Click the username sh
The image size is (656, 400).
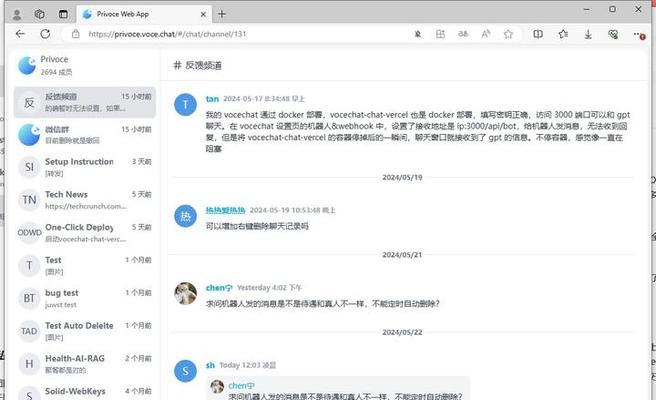[x=210, y=365]
